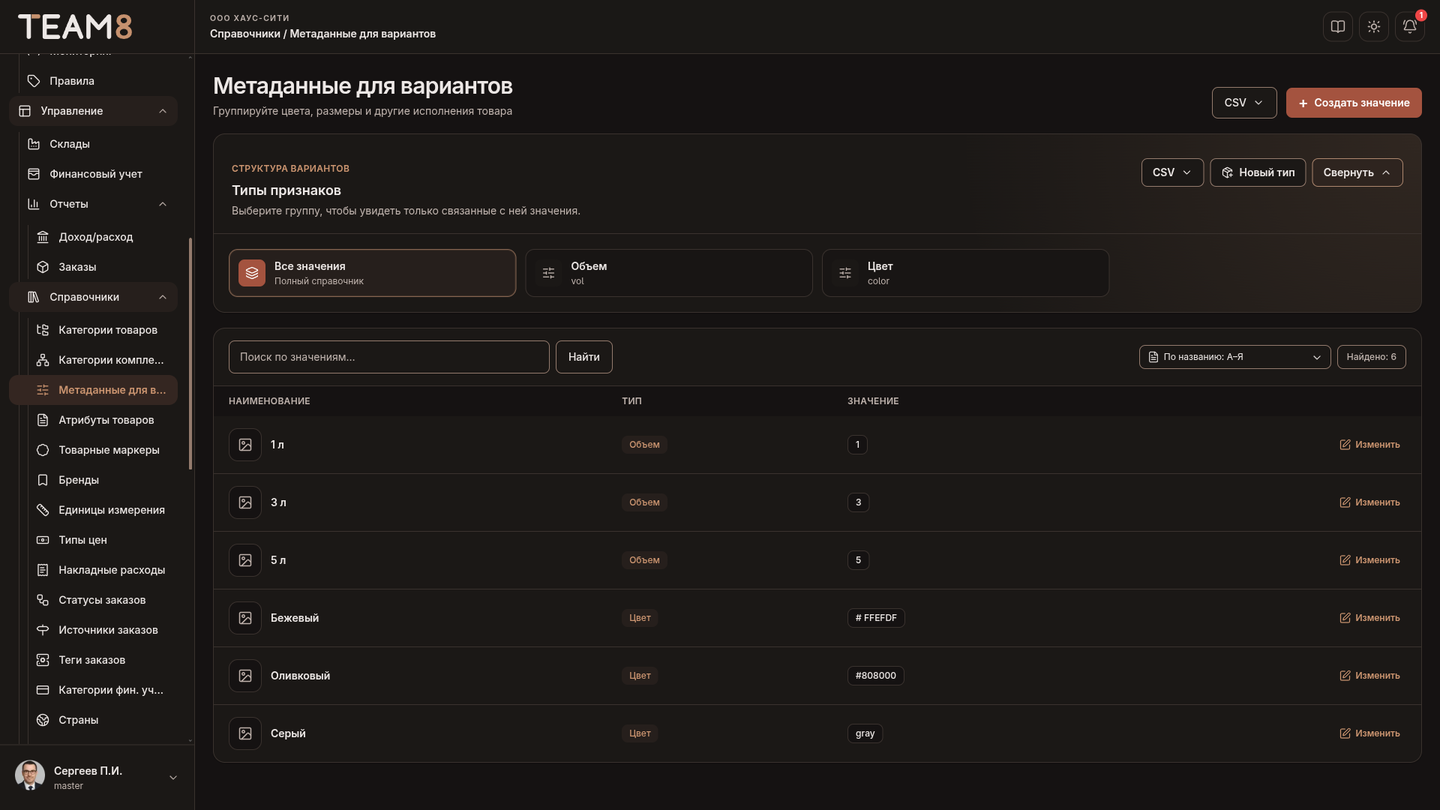Open the notifications bell icon
Viewport: 1440px width, 810px height.
(x=1410, y=27)
